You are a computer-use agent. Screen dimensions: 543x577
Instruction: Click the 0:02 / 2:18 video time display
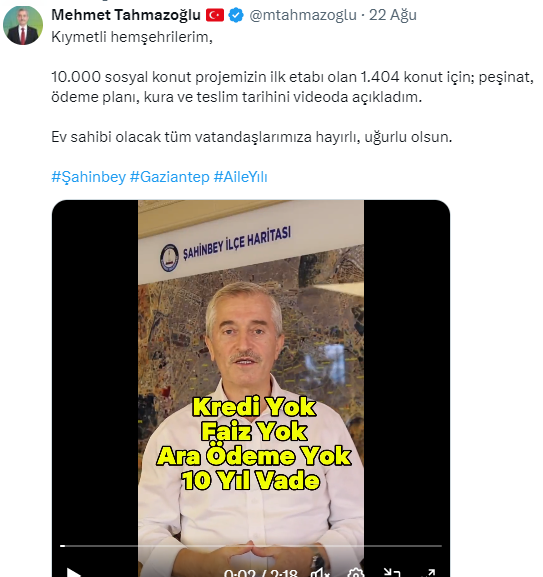coord(260,573)
